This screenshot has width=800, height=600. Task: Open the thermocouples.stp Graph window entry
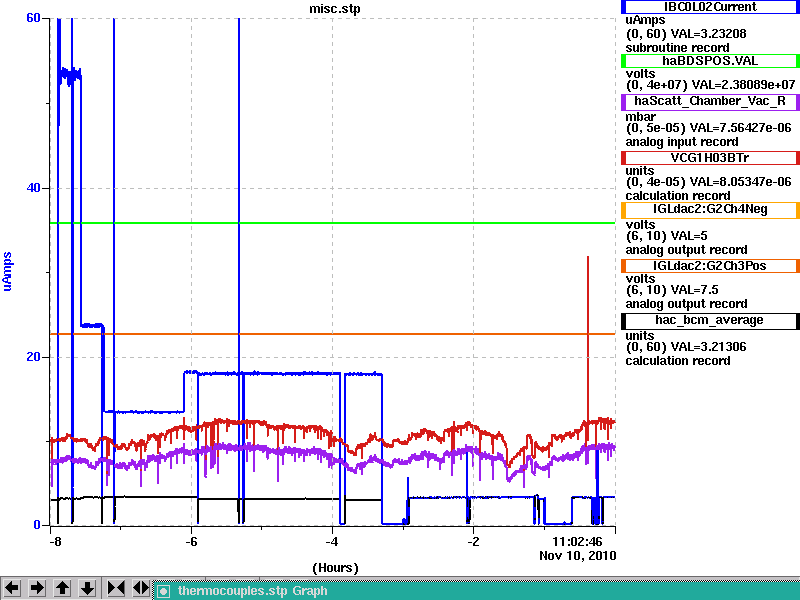[x=477, y=591]
